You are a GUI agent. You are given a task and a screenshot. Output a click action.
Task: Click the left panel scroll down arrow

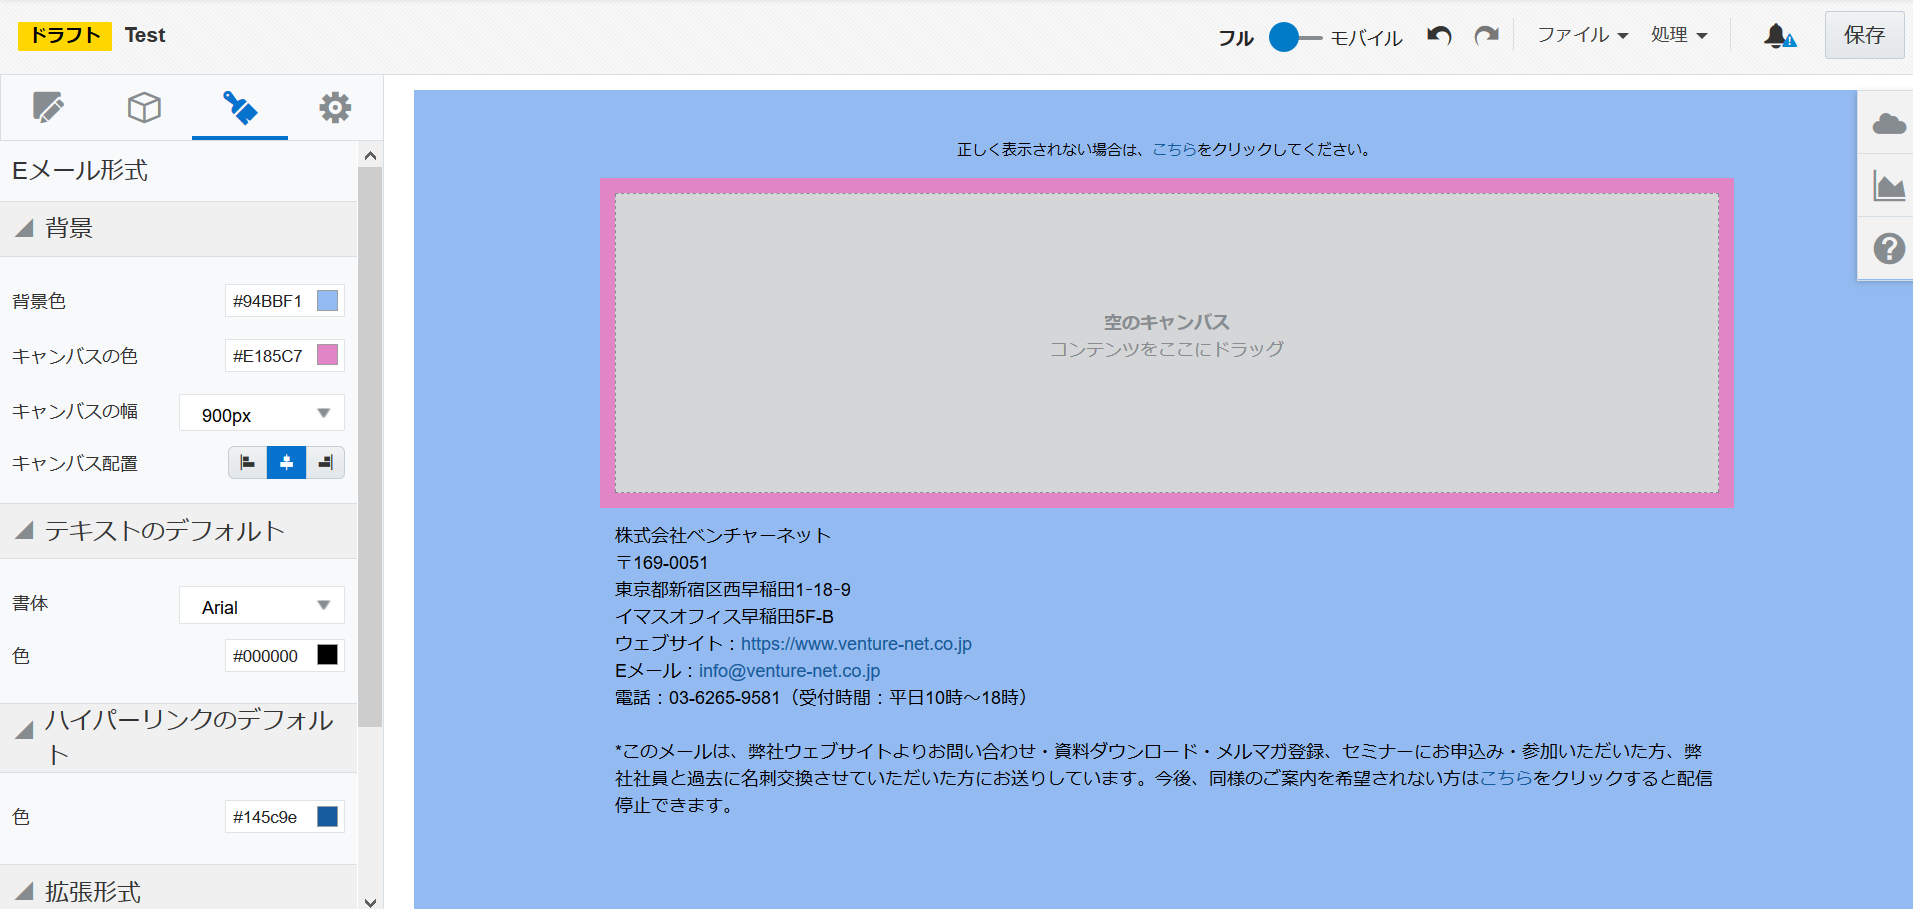click(370, 901)
